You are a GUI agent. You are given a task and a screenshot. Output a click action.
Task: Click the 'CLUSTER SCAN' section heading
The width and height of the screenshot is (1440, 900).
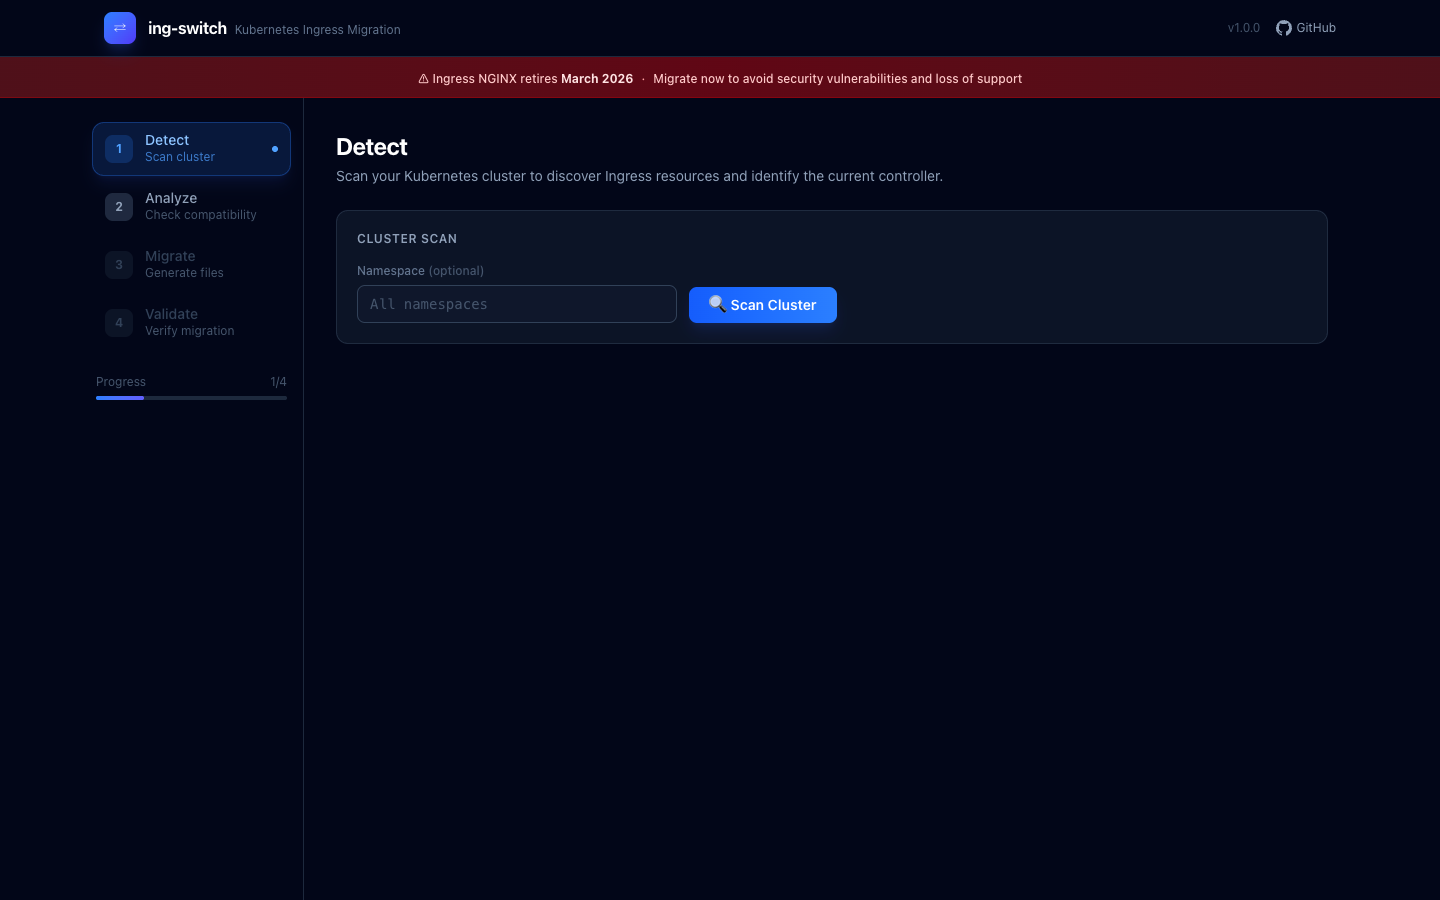point(407,239)
